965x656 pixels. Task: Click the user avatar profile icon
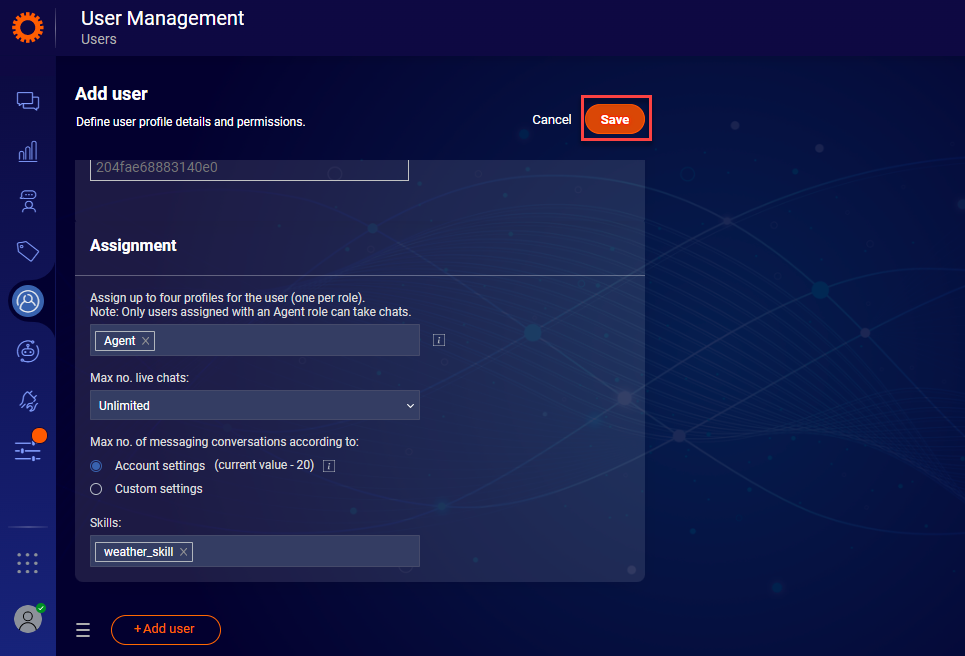click(x=28, y=619)
